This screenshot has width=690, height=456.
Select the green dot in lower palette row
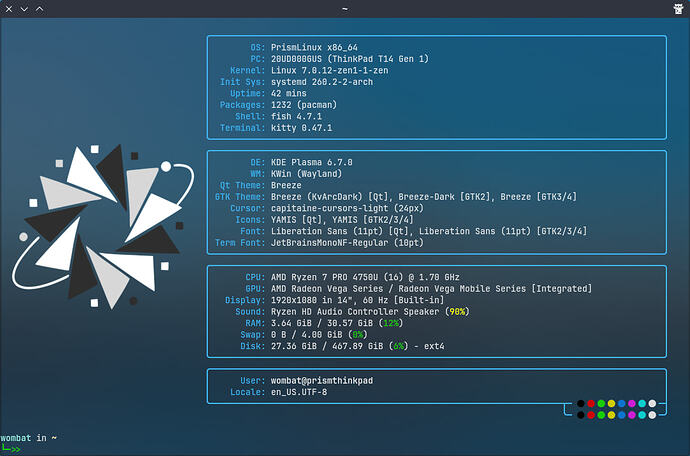tap(601, 415)
